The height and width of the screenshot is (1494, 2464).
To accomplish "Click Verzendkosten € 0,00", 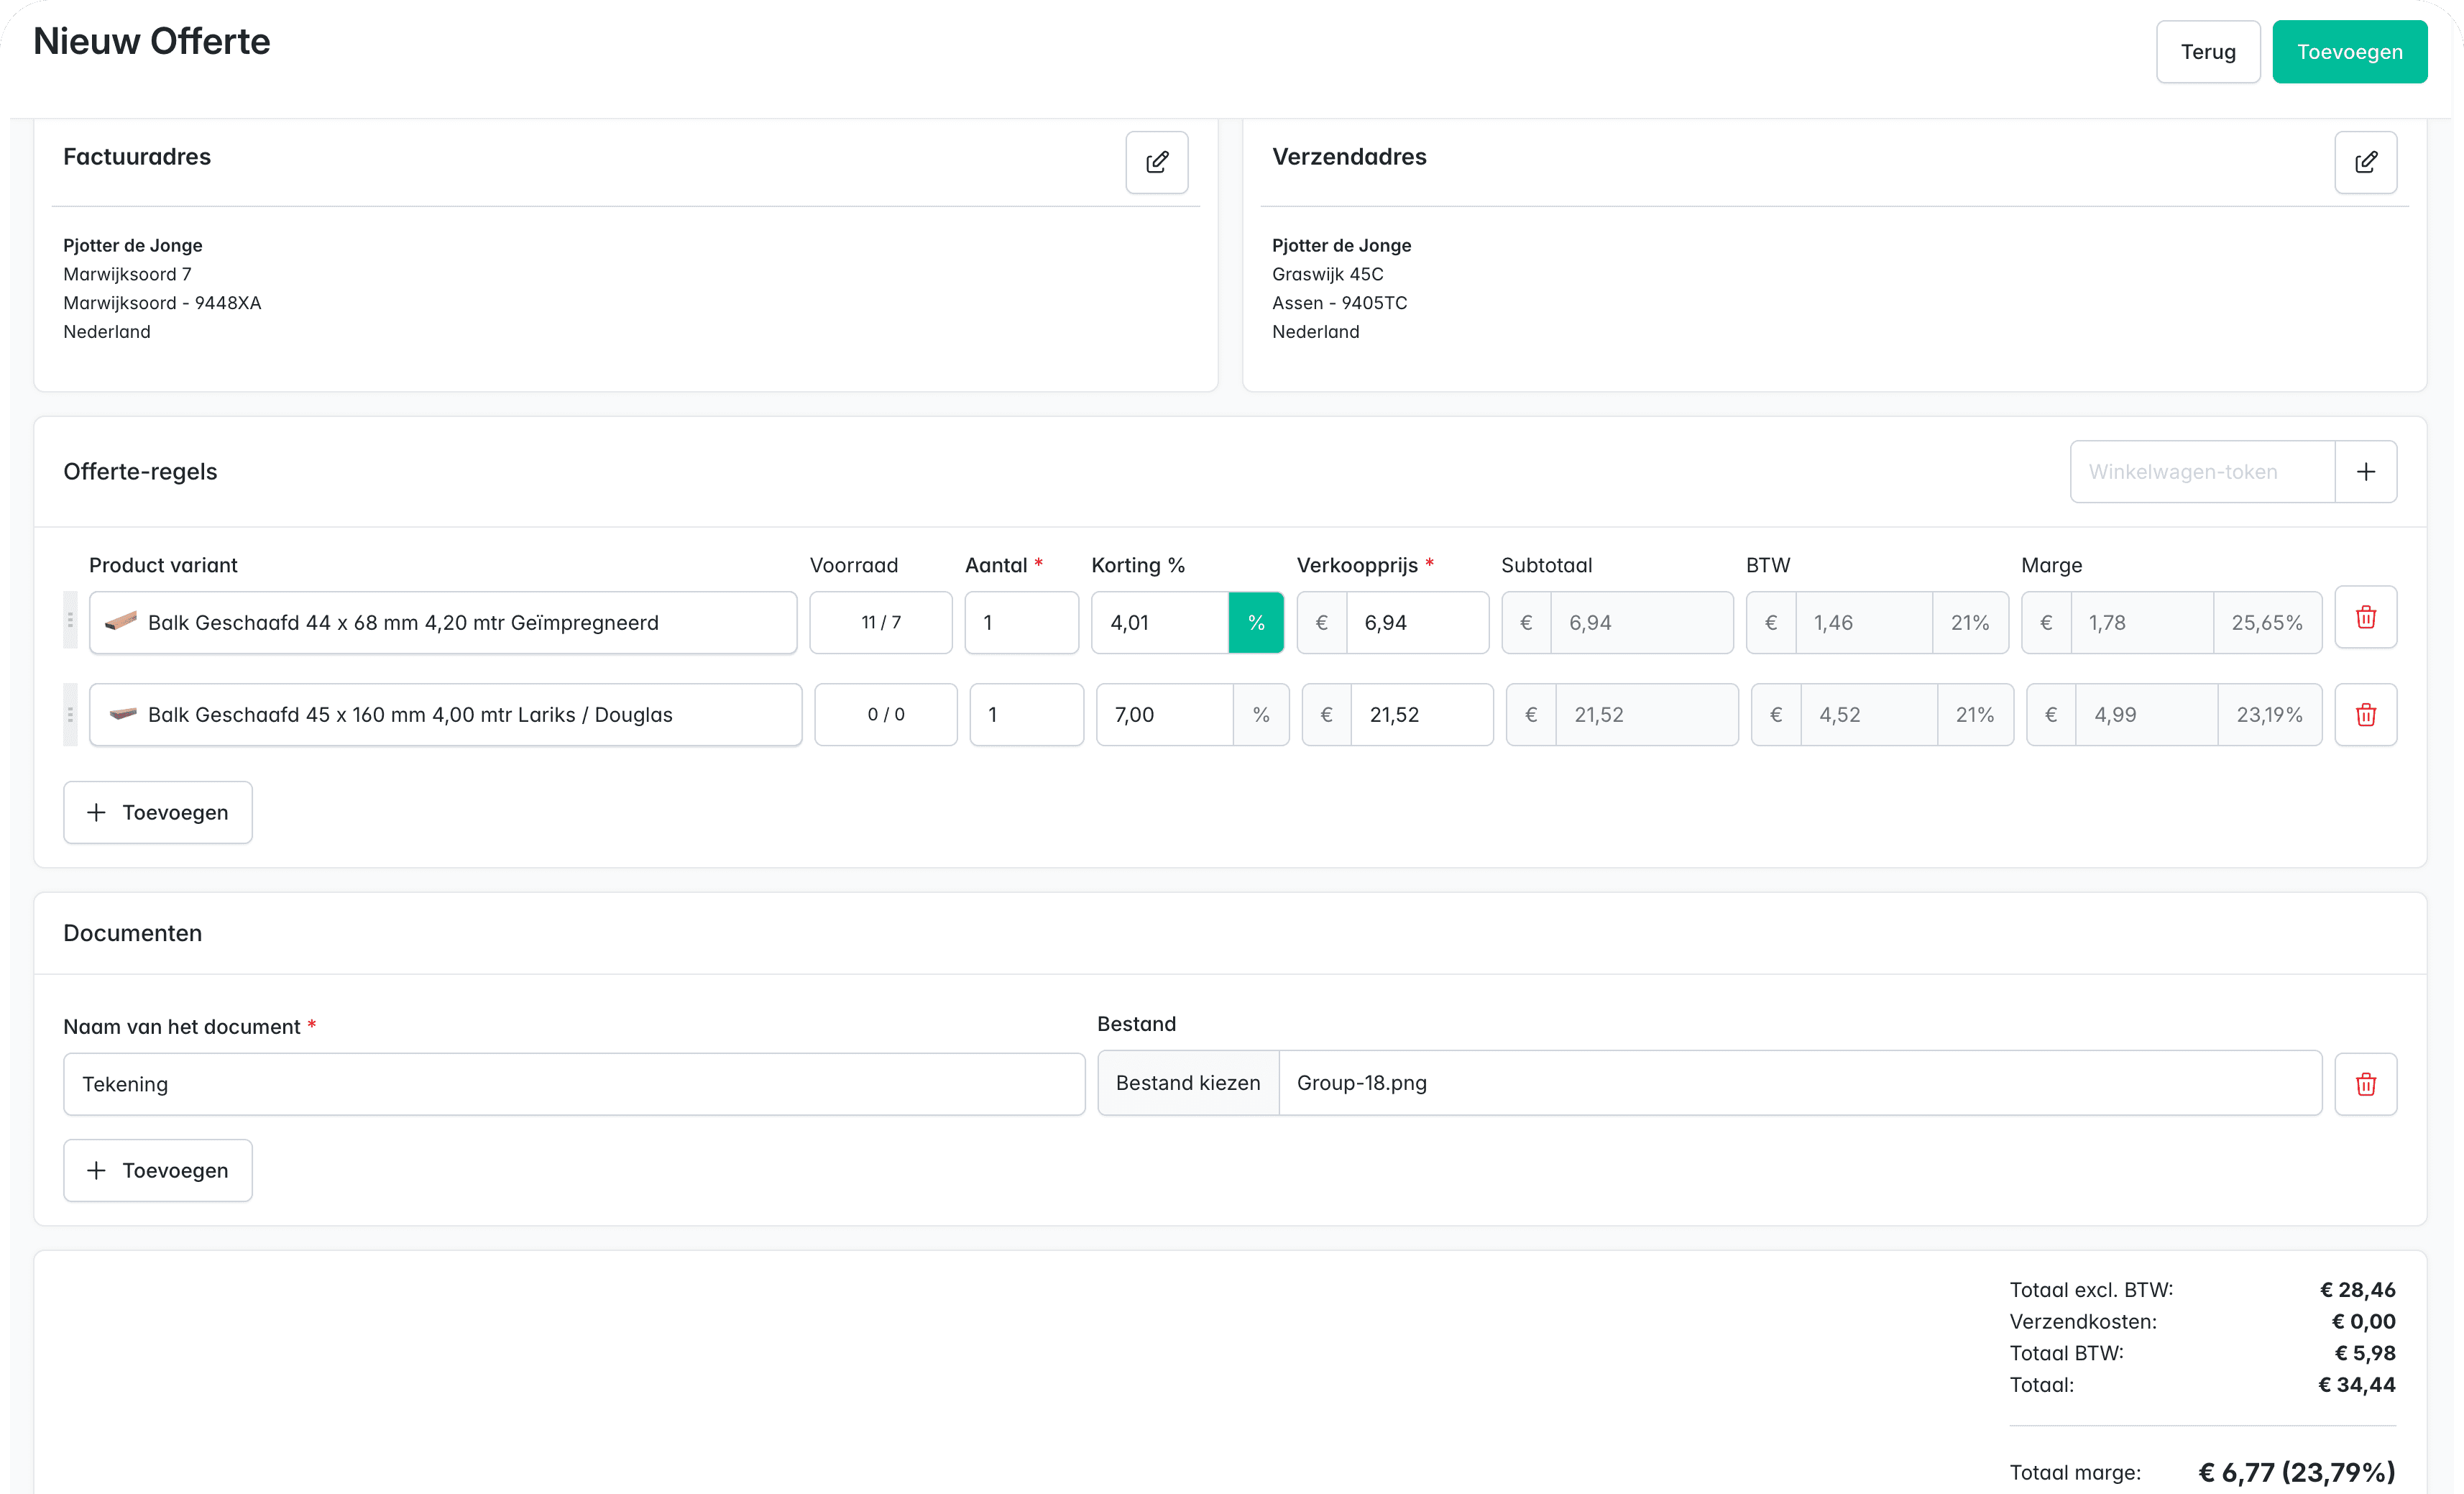I will [2363, 1321].
